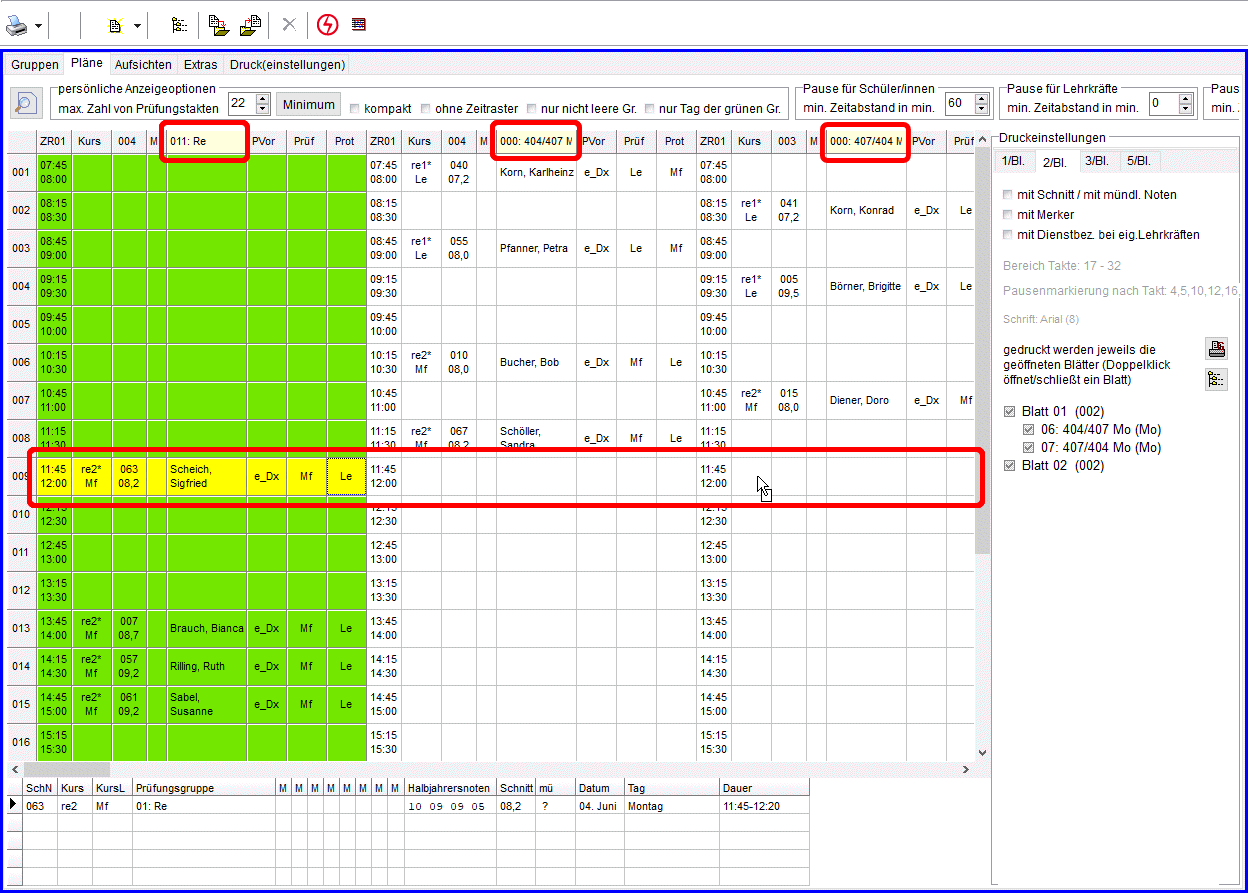Viewport: 1248px width, 893px height.
Task: Click the printer icon in the top toolbar
Action: [19, 25]
